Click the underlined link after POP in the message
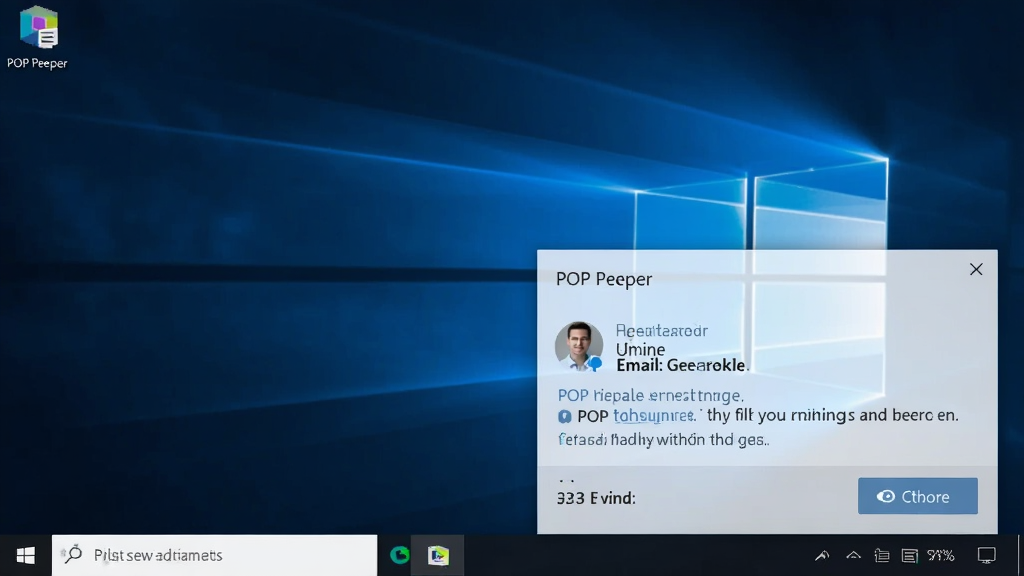Viewport: 1024px width, 576px height. coord(654,415)
